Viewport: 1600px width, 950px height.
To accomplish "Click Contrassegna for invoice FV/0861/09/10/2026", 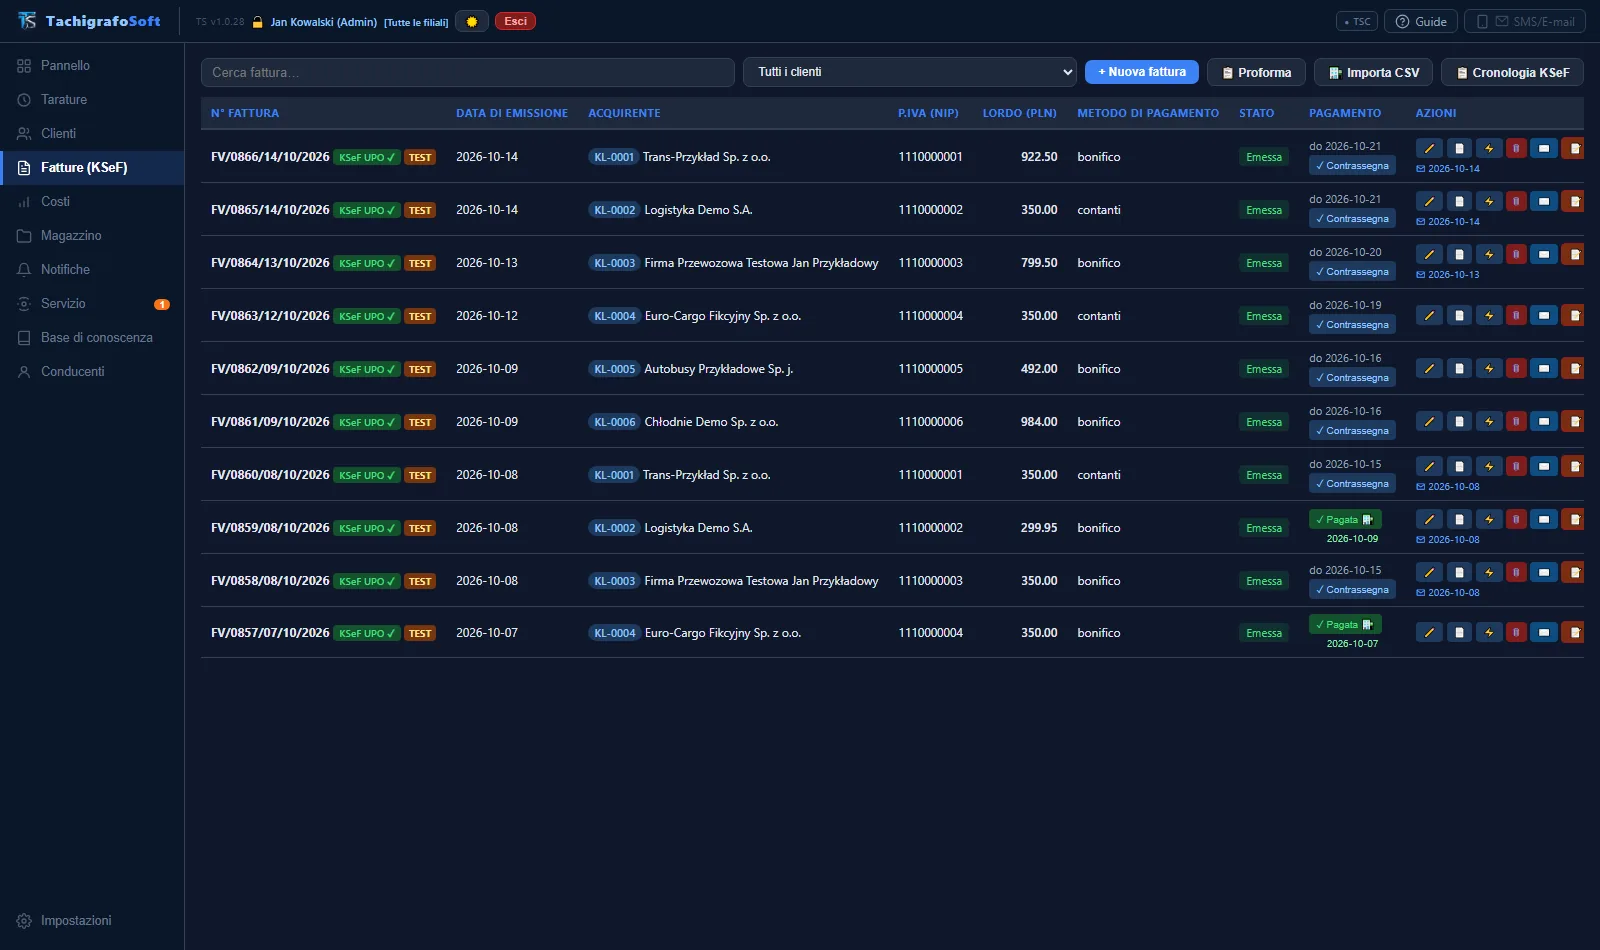I will pos(1352,431).
